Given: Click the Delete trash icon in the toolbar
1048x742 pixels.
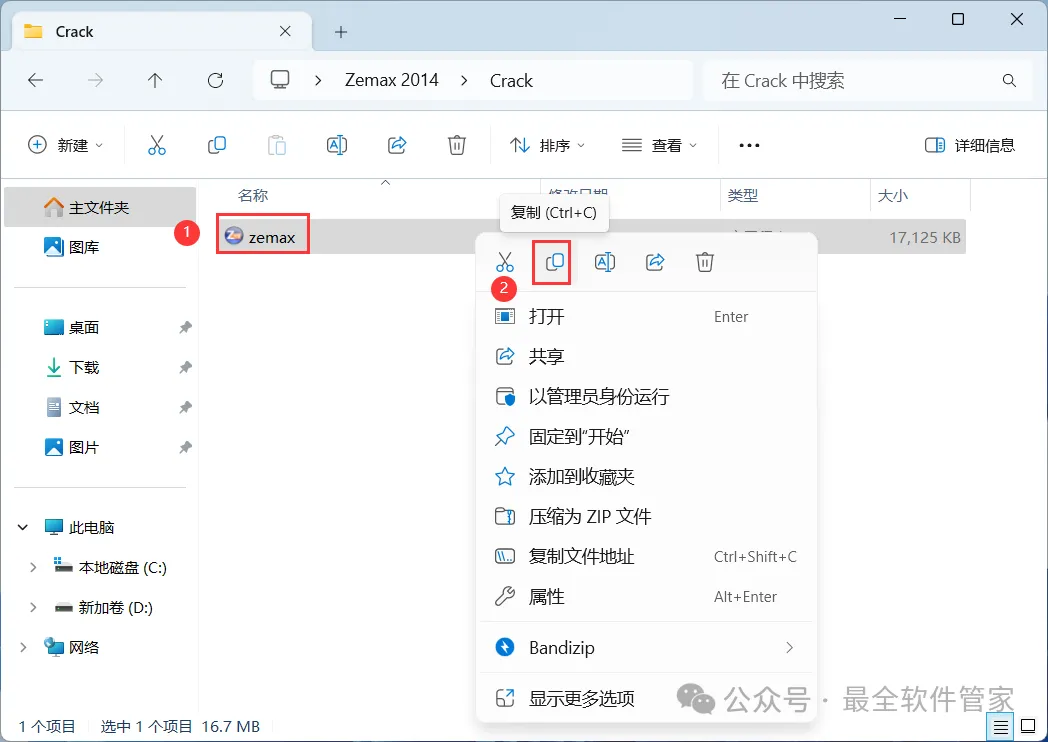Looking at the screenshot, I should 456,145.
